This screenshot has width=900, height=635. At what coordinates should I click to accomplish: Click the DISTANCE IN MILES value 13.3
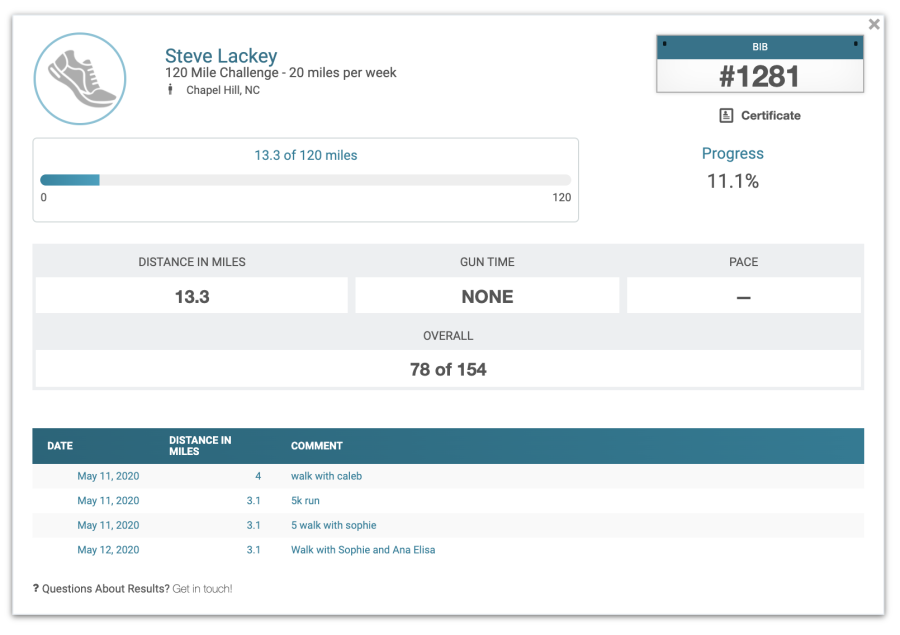[x=192, y=296]
